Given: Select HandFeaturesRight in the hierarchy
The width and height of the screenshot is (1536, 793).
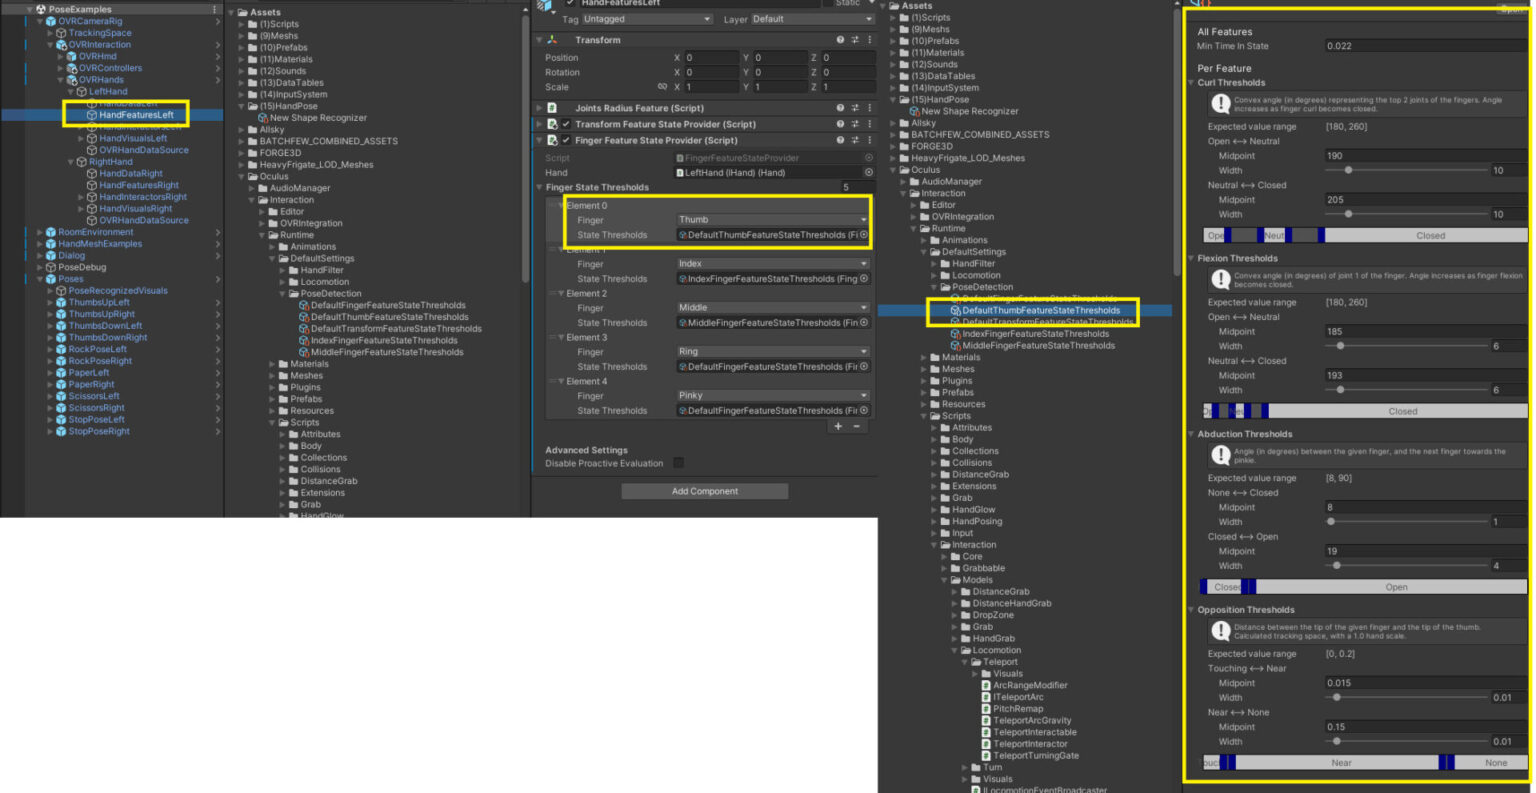Looking at the screenshot, I should pyautogui.click(x=139, y=185).
